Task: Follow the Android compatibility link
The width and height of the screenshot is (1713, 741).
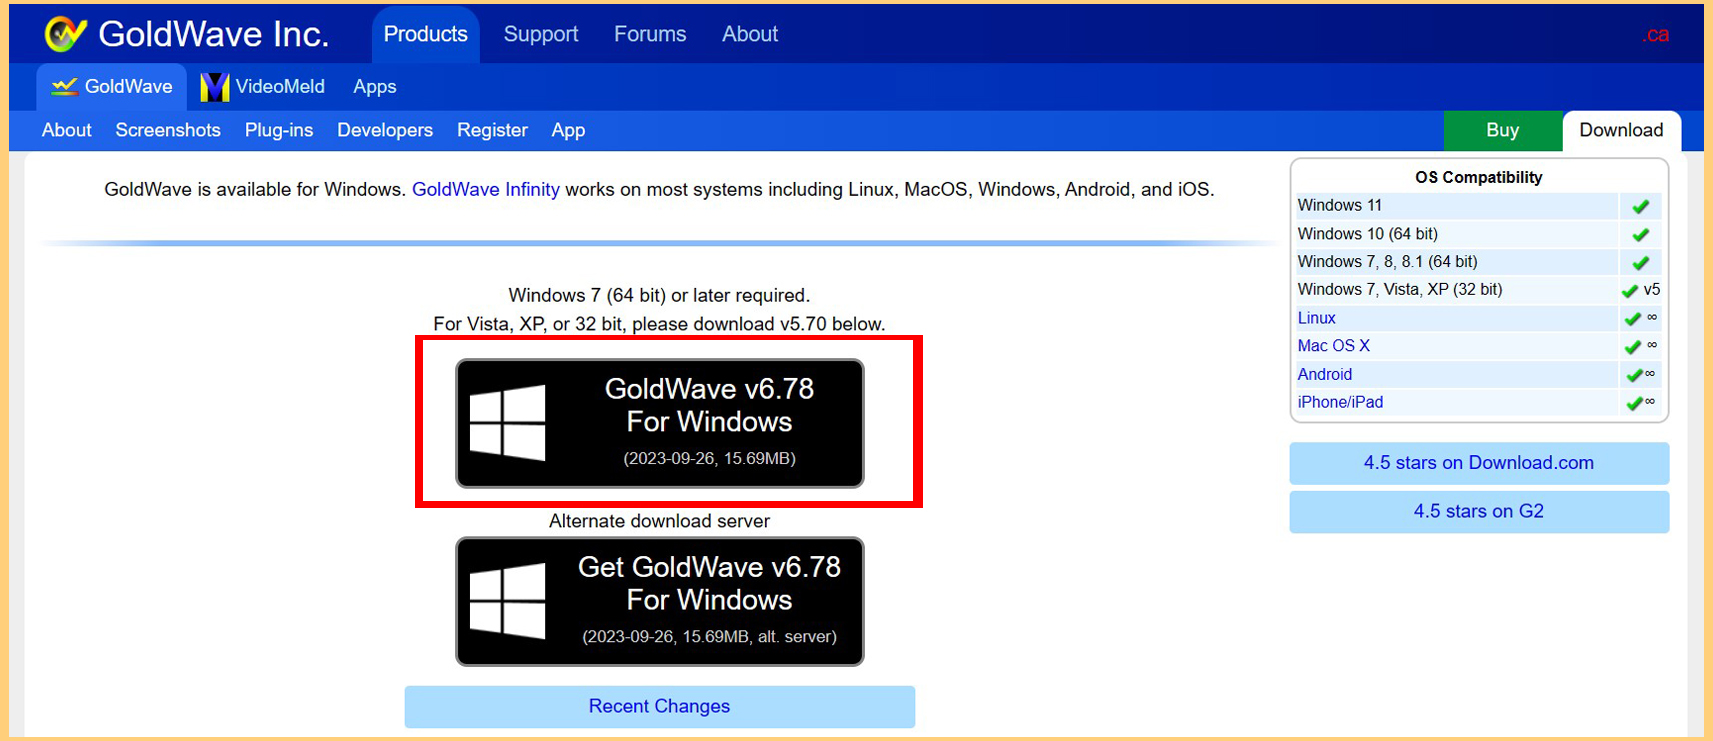Action: pos(1325,374)
